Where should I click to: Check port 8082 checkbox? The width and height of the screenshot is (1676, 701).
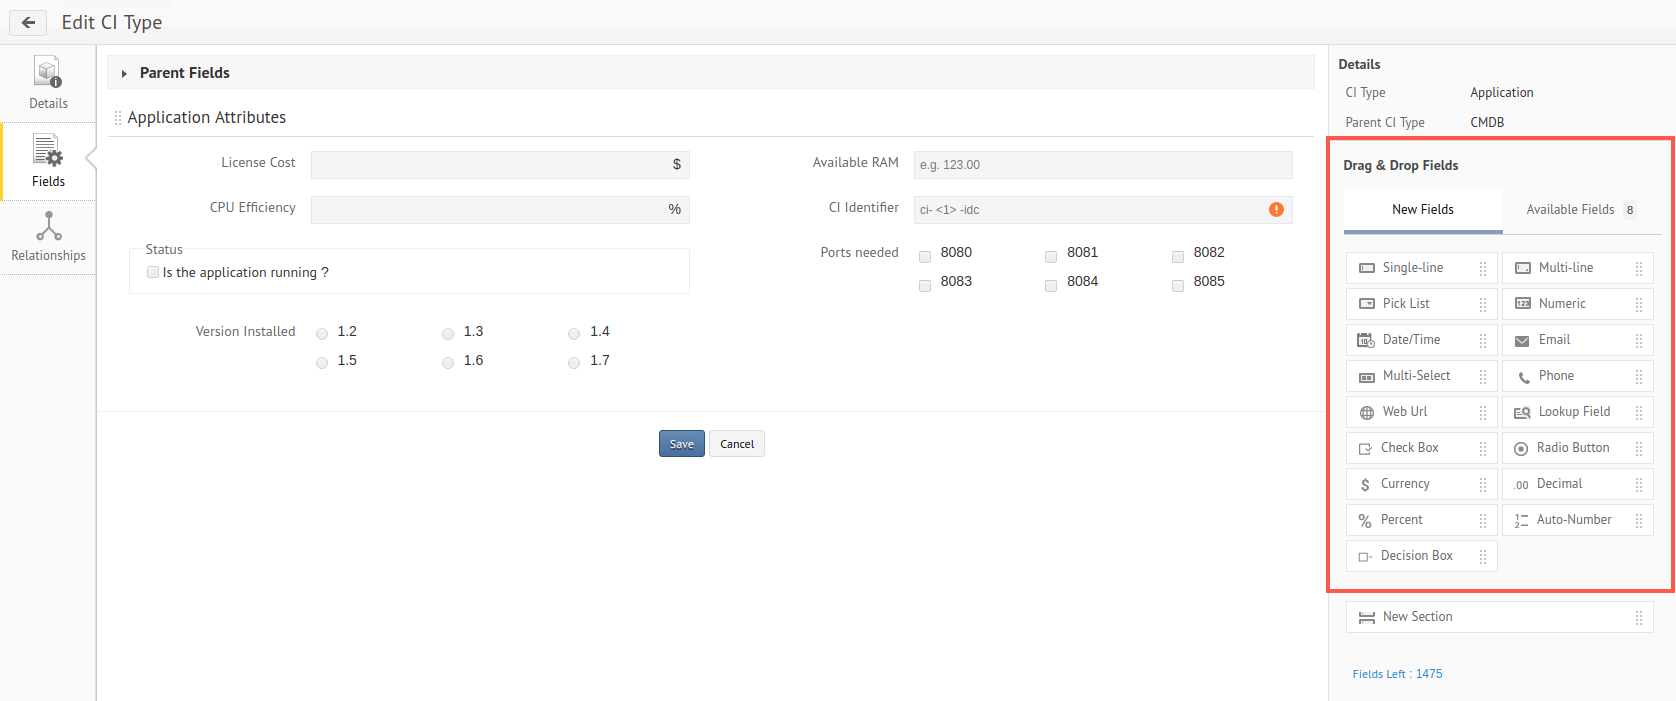tap(1178, 257)
